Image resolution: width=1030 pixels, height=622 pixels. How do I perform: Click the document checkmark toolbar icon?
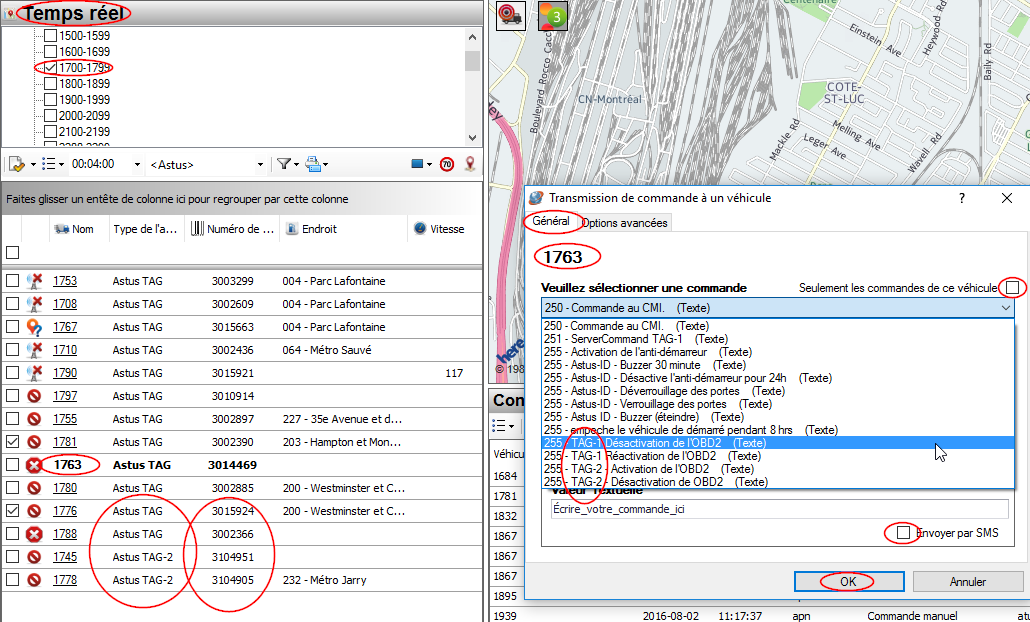pyautogui.click(x=17, y=164)
